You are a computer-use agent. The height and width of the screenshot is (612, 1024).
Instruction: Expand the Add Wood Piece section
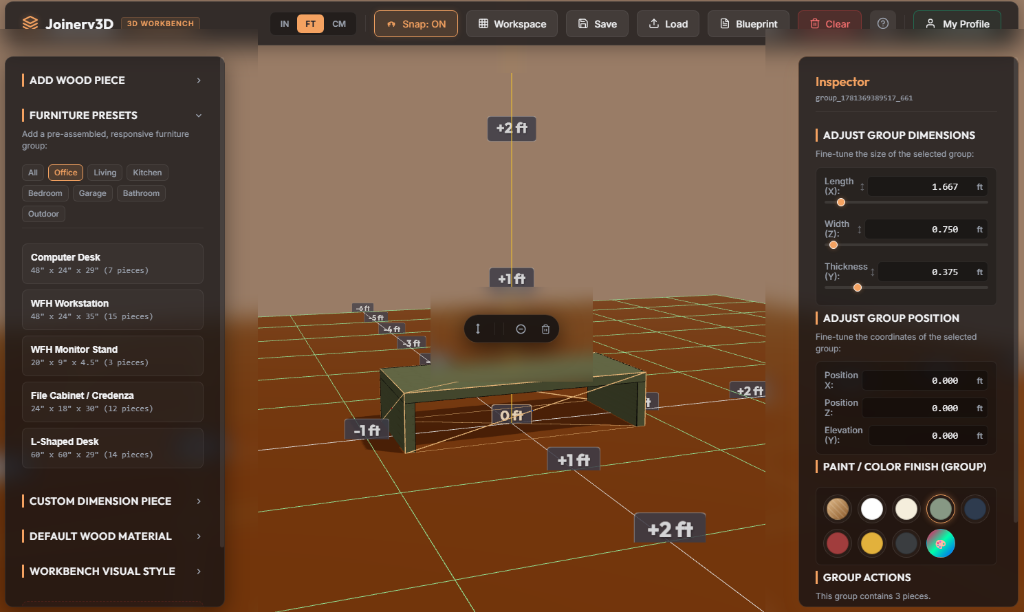pos(112,80)
